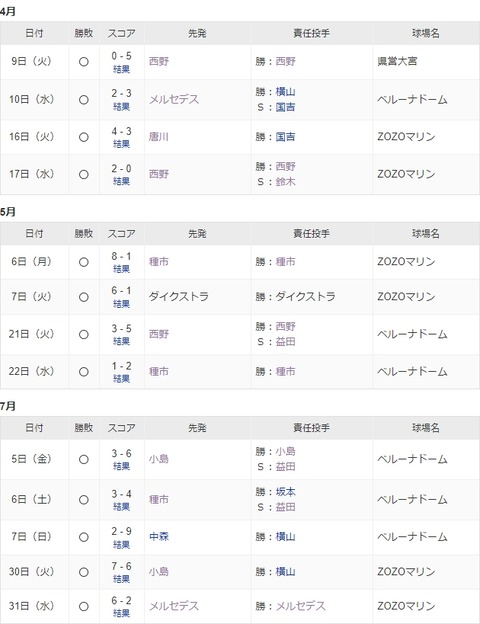Click save pitcher 鈴木 on April 17
Screen dimensions: 480x624
(285, 182)
